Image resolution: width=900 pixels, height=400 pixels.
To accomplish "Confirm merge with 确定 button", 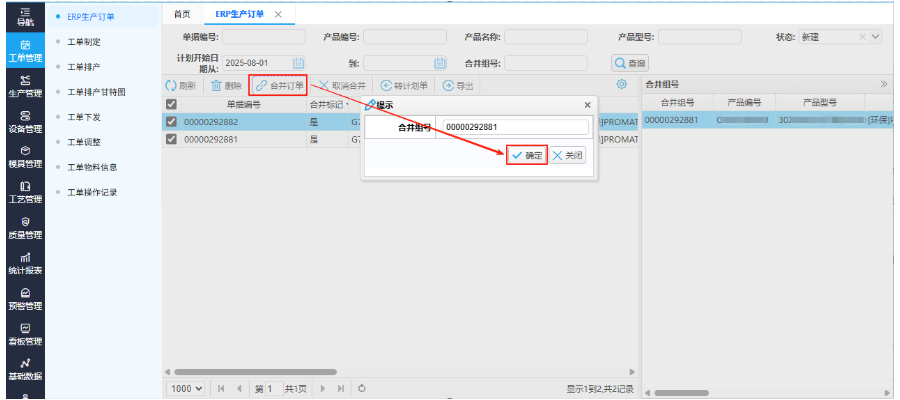I will 527,156.
